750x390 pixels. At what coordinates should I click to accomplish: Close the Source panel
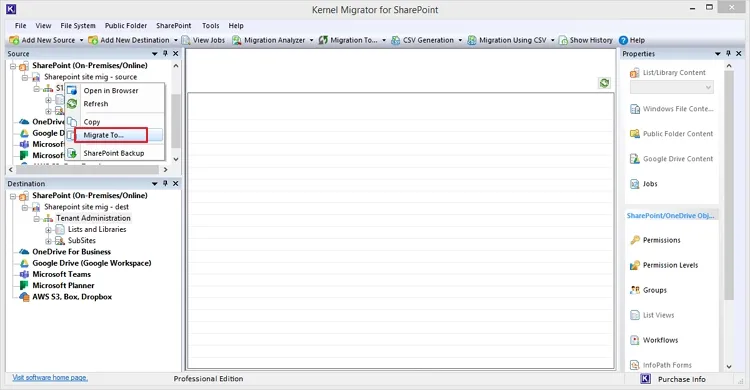176,54
